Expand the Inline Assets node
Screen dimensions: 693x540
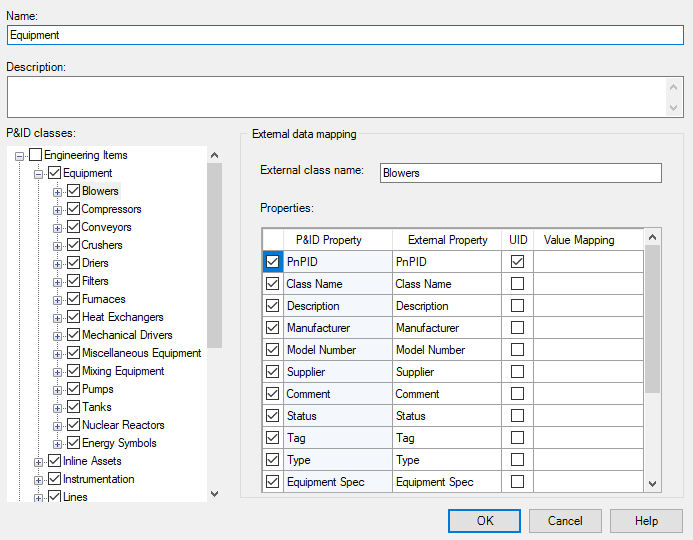[39, 461]
